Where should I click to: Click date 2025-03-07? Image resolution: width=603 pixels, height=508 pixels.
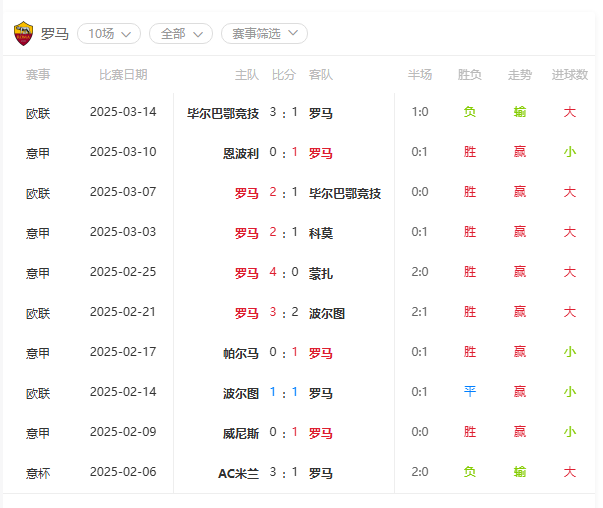click(123, 192)
